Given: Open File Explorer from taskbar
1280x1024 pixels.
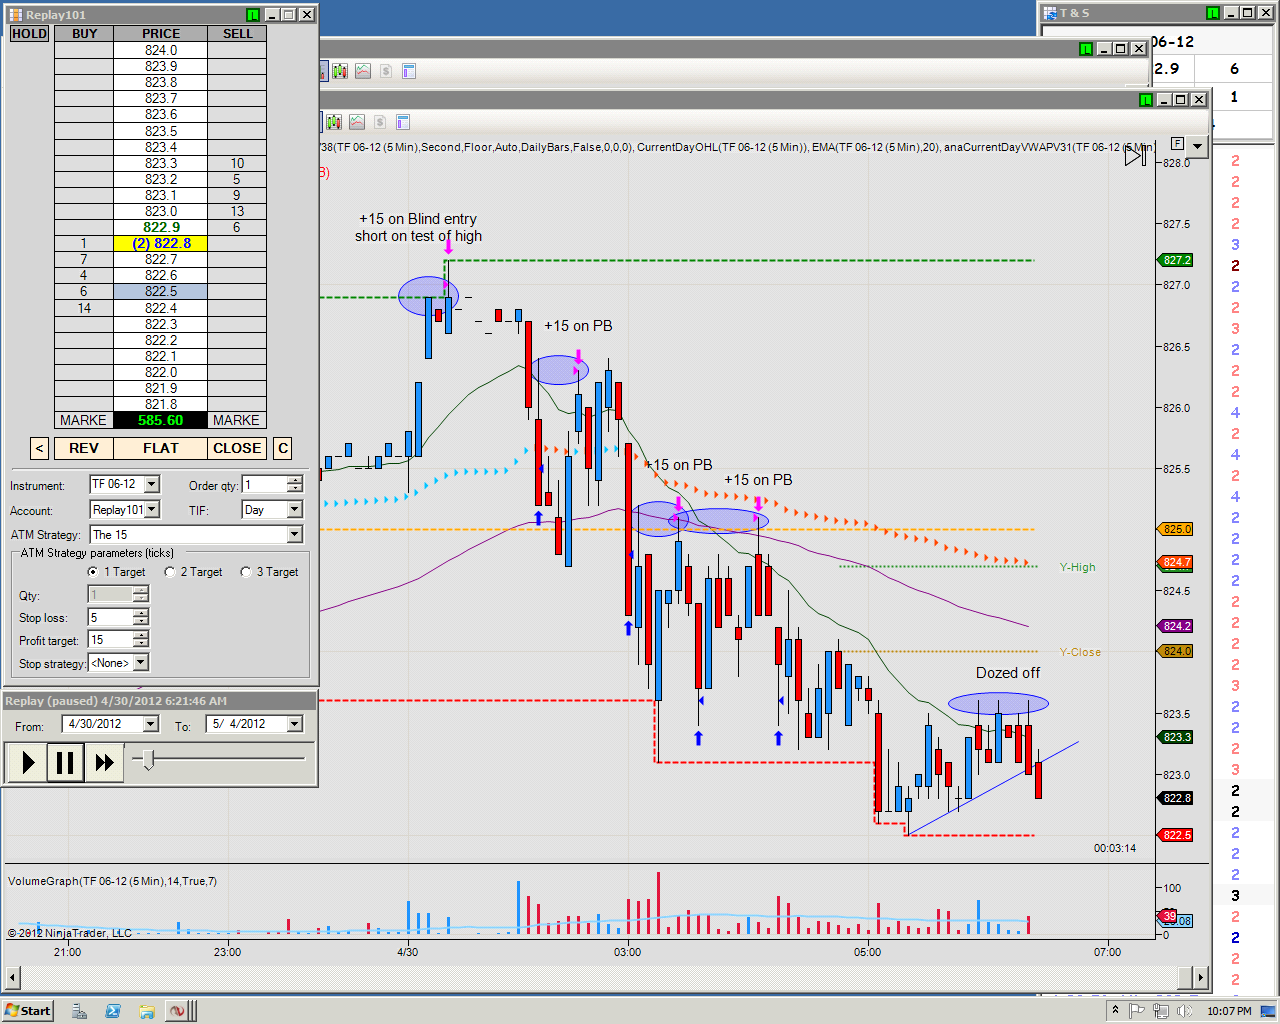Looking at the screenshot, I should point(147,1011).
